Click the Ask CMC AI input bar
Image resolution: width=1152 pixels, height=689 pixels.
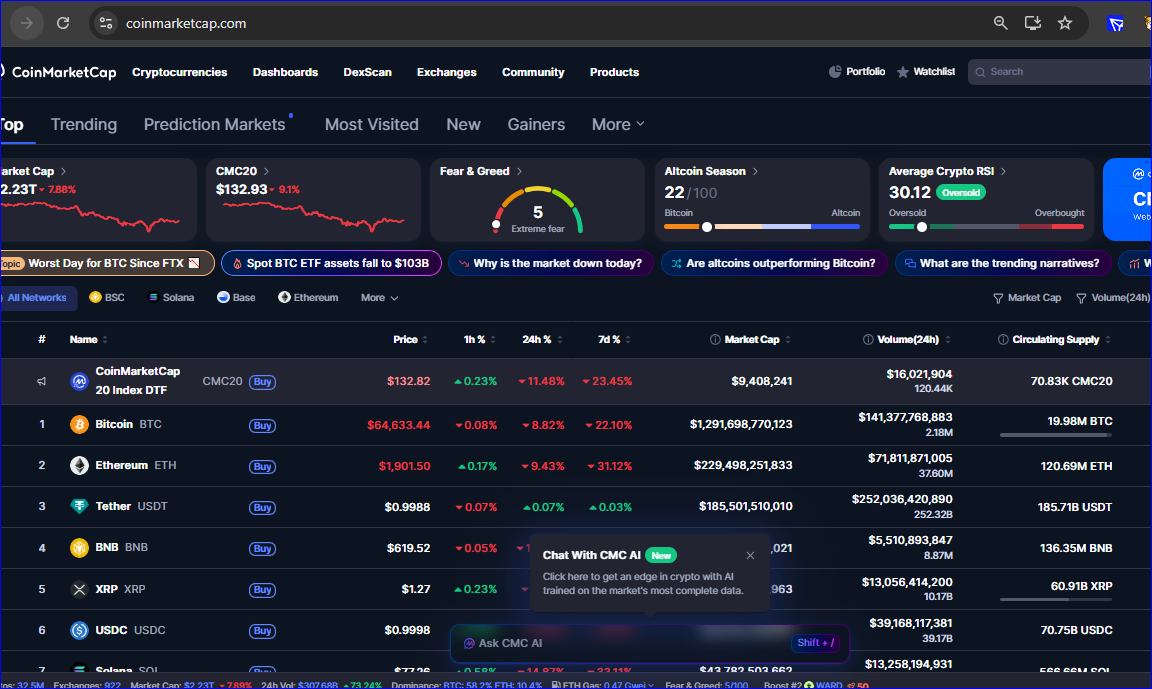[x=650, y=643]
